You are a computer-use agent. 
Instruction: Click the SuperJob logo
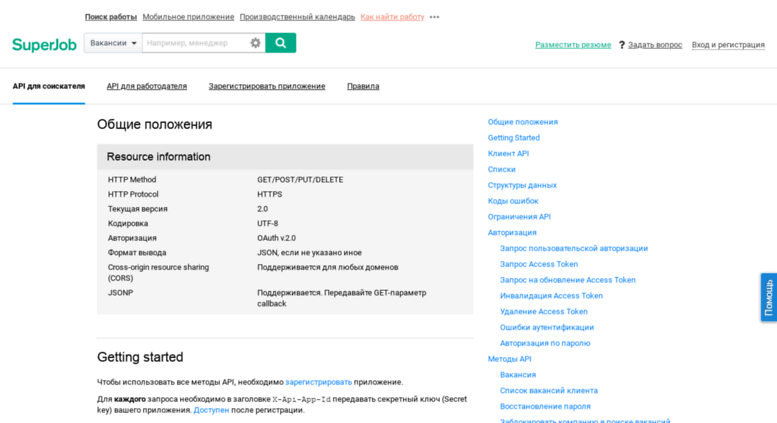click(44, 45)
